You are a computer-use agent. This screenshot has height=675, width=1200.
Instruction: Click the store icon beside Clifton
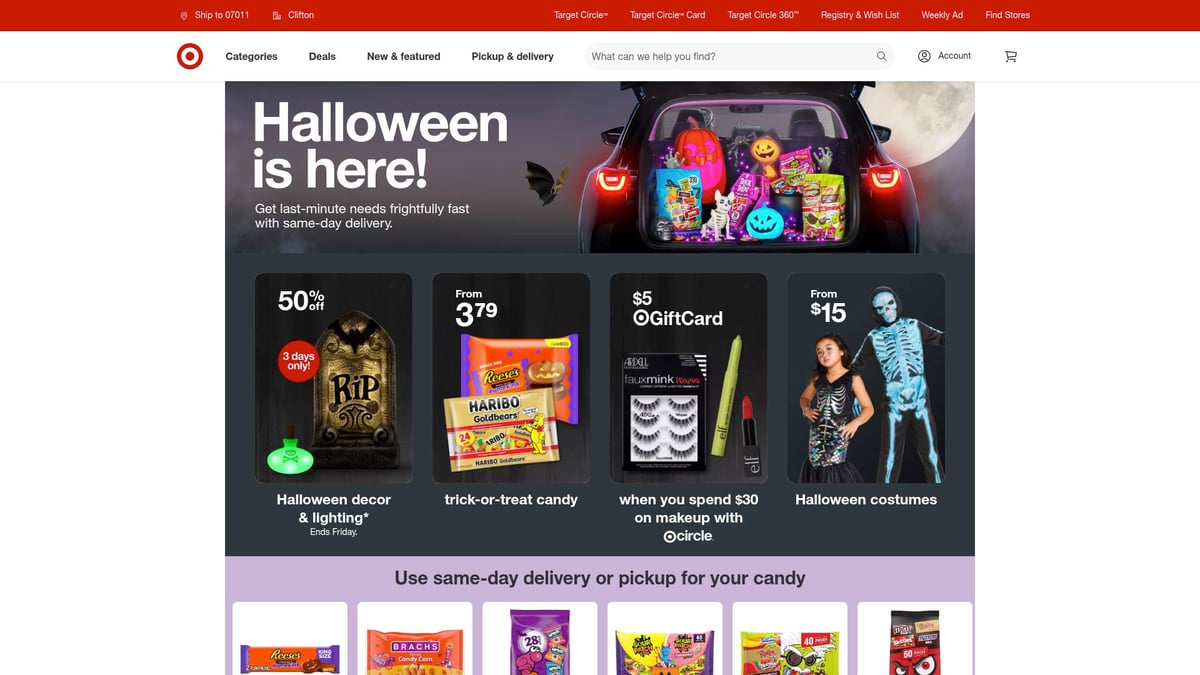tap(277, 15)
